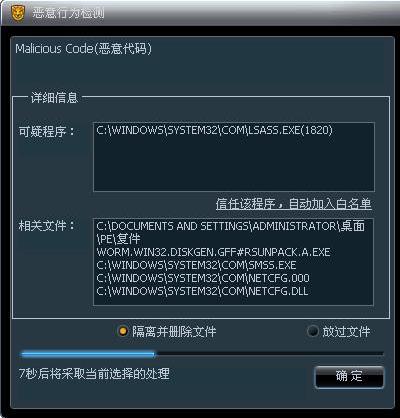400x418 pixels.
Task: Click the 相关文件： field label
Action: tap(47, 226)
